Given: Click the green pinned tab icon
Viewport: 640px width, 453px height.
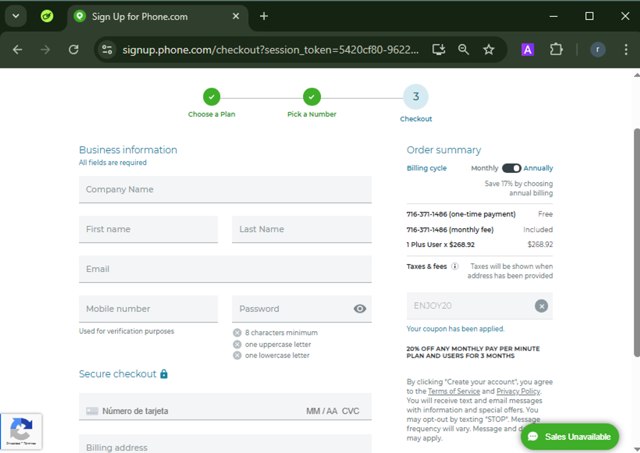Looking at the screenshot, I should (x=47, y=16).
